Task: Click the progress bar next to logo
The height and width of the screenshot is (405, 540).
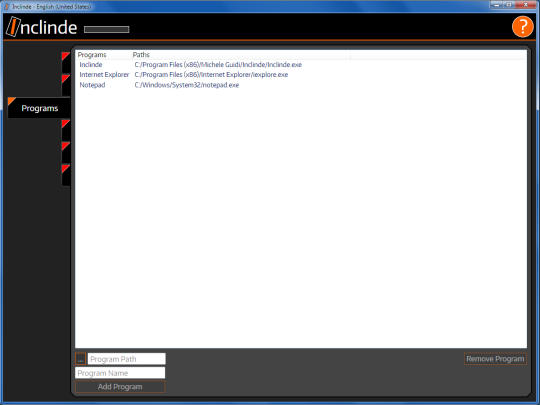Action: click(x=107, y=30)
